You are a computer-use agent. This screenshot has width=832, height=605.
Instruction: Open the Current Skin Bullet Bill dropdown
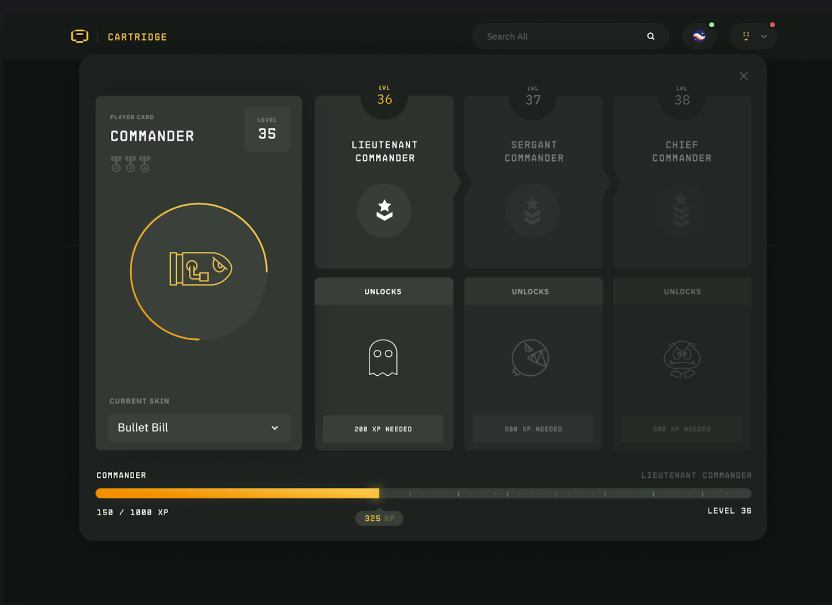[x=199, y=428]
